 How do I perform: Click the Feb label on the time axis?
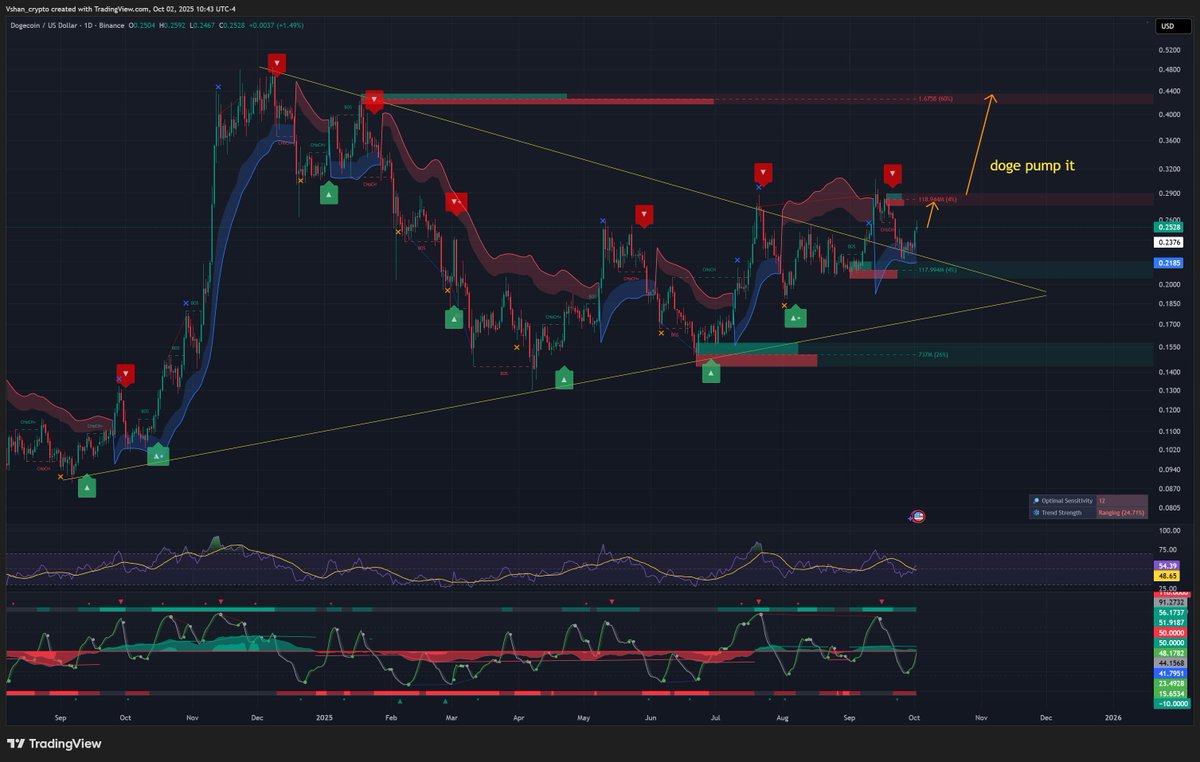click(390, 718)
